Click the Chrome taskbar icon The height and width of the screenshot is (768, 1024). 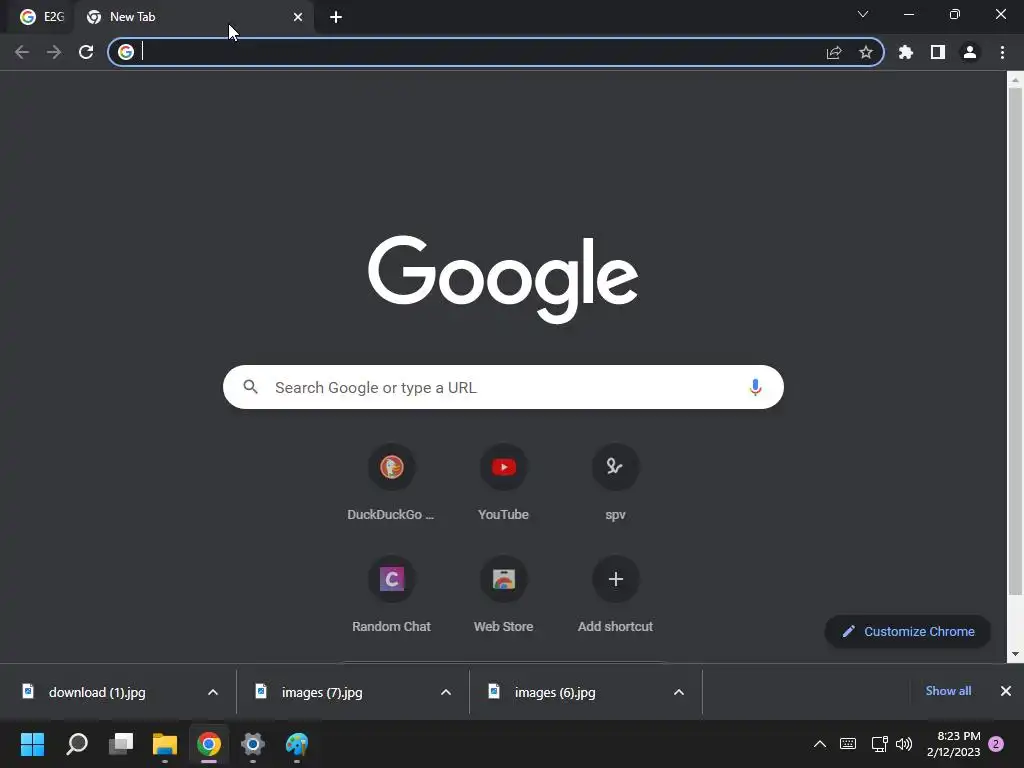(209, 744)
